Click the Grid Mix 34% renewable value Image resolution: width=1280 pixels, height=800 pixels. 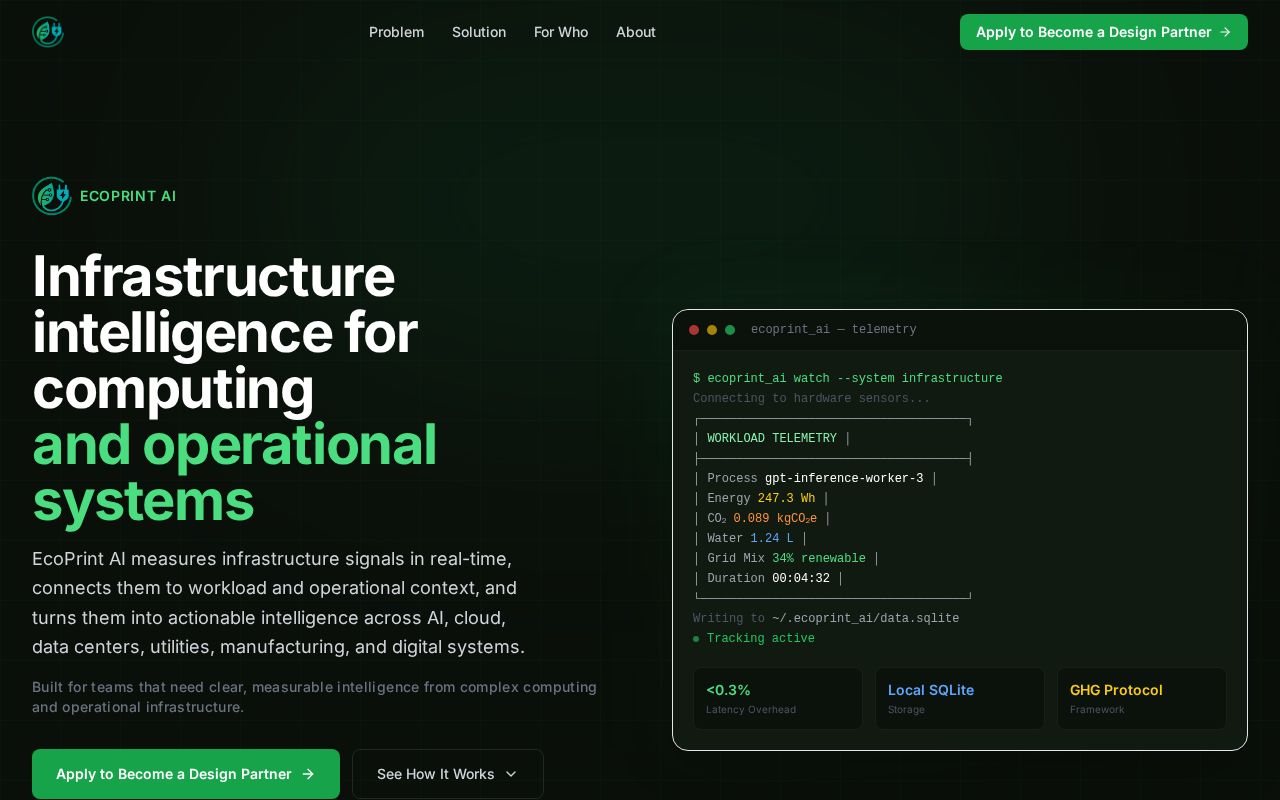pyautogui.click(x=819, y=558)
